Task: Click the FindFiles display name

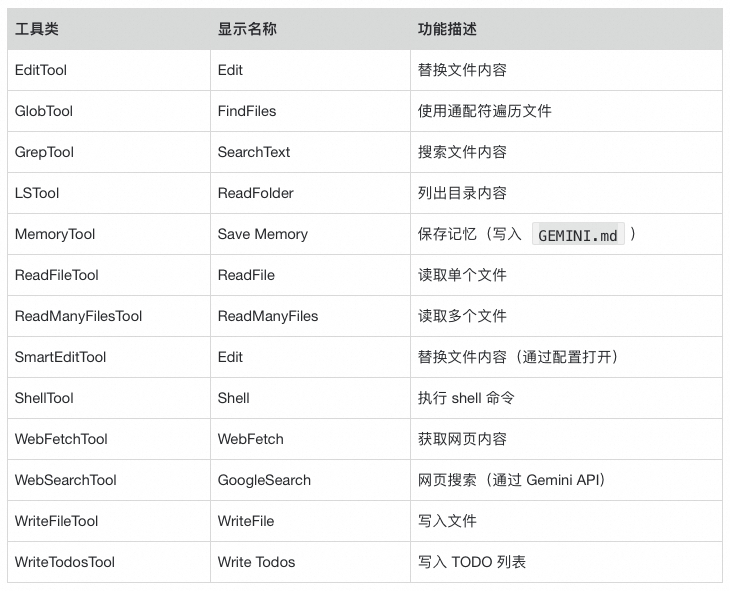Action: 247,111
